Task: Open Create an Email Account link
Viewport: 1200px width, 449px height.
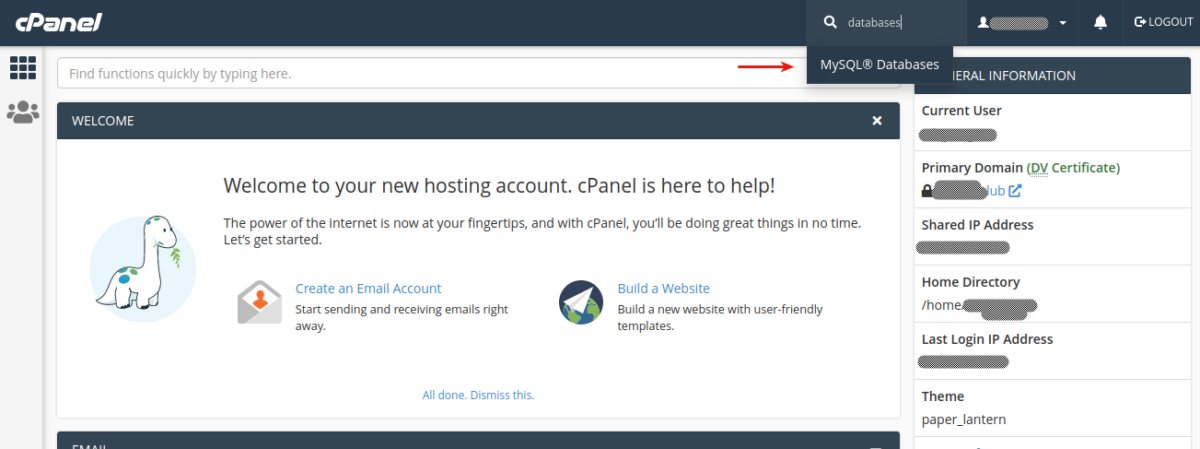Action: click(368, 288)
